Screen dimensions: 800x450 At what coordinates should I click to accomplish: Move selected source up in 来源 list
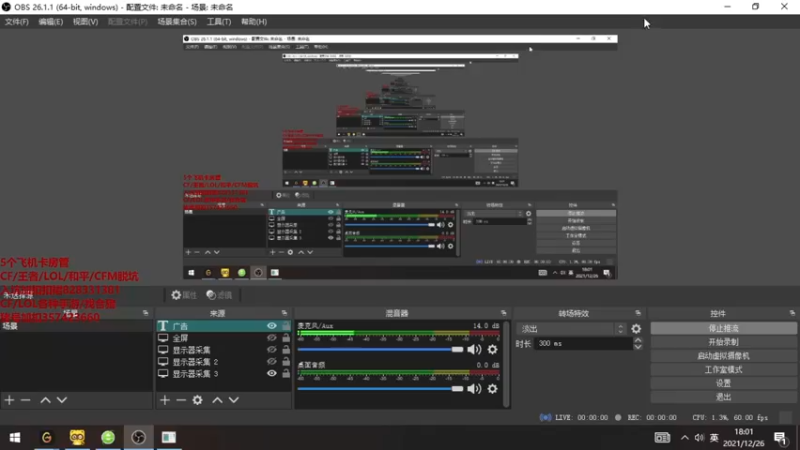217,400
